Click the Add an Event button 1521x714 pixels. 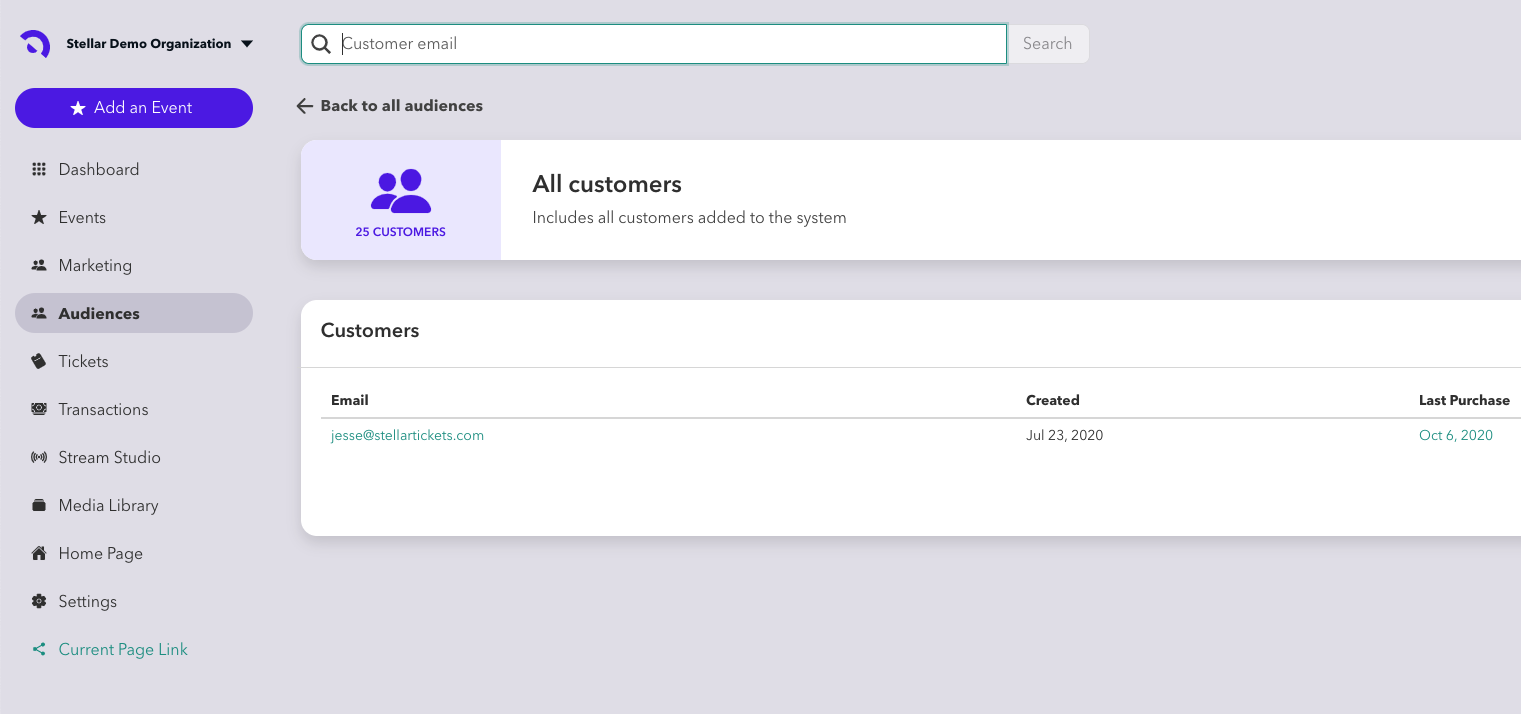pyautogui.click(x=134, y=108)
